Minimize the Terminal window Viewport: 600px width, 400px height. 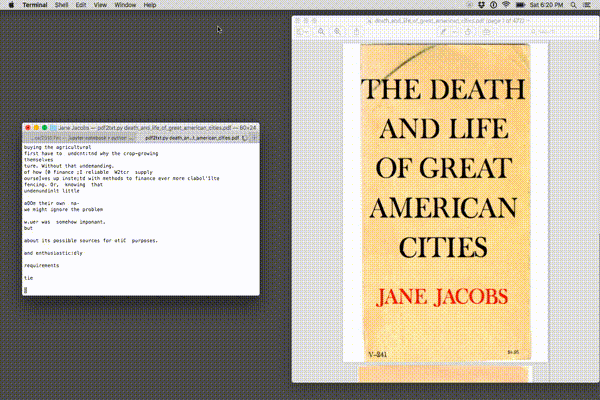[x=36, y=128]
